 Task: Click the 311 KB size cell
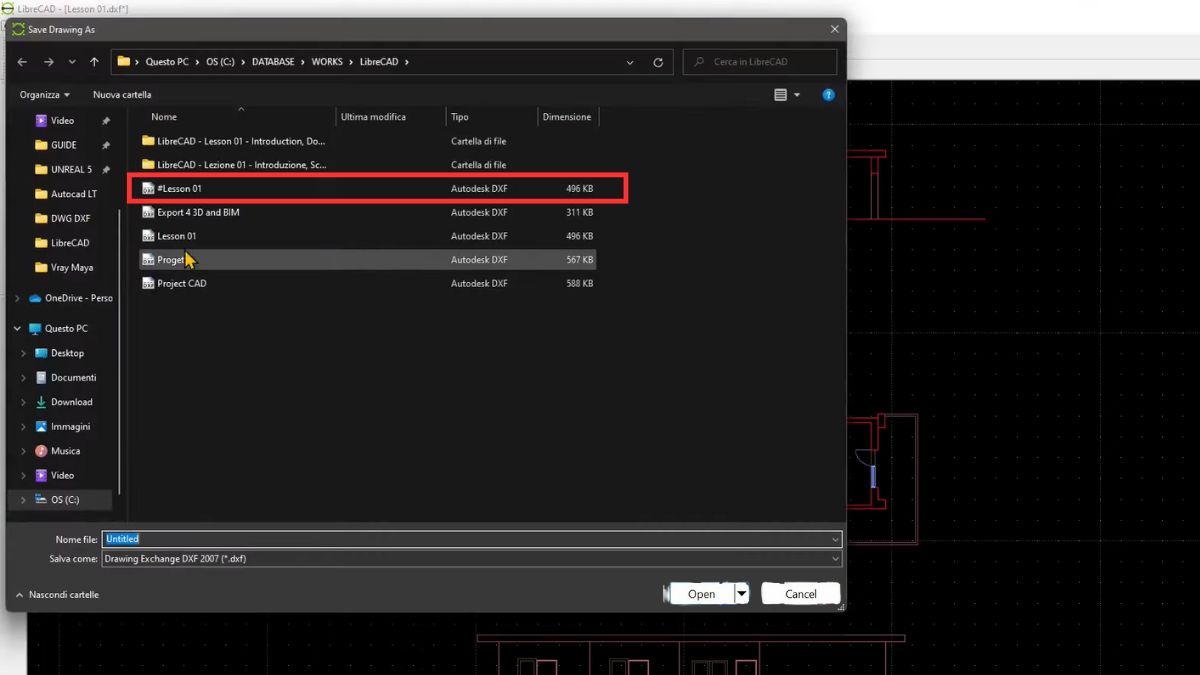point(580,212)
